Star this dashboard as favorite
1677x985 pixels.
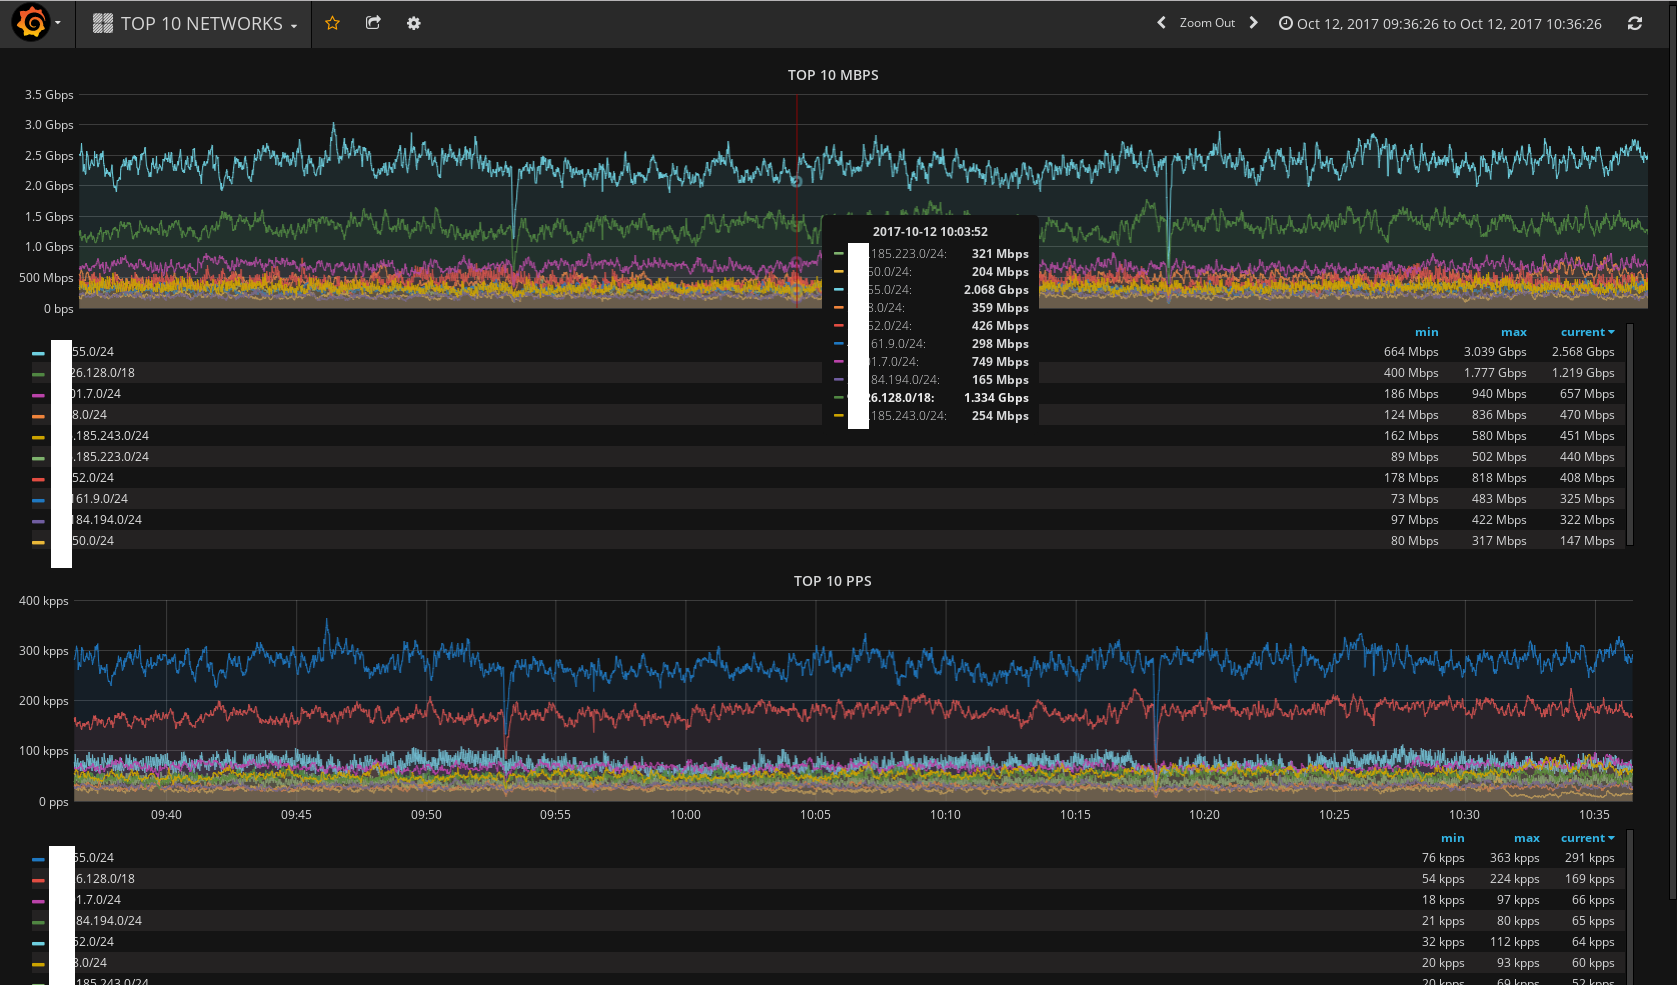click(333, 23)
